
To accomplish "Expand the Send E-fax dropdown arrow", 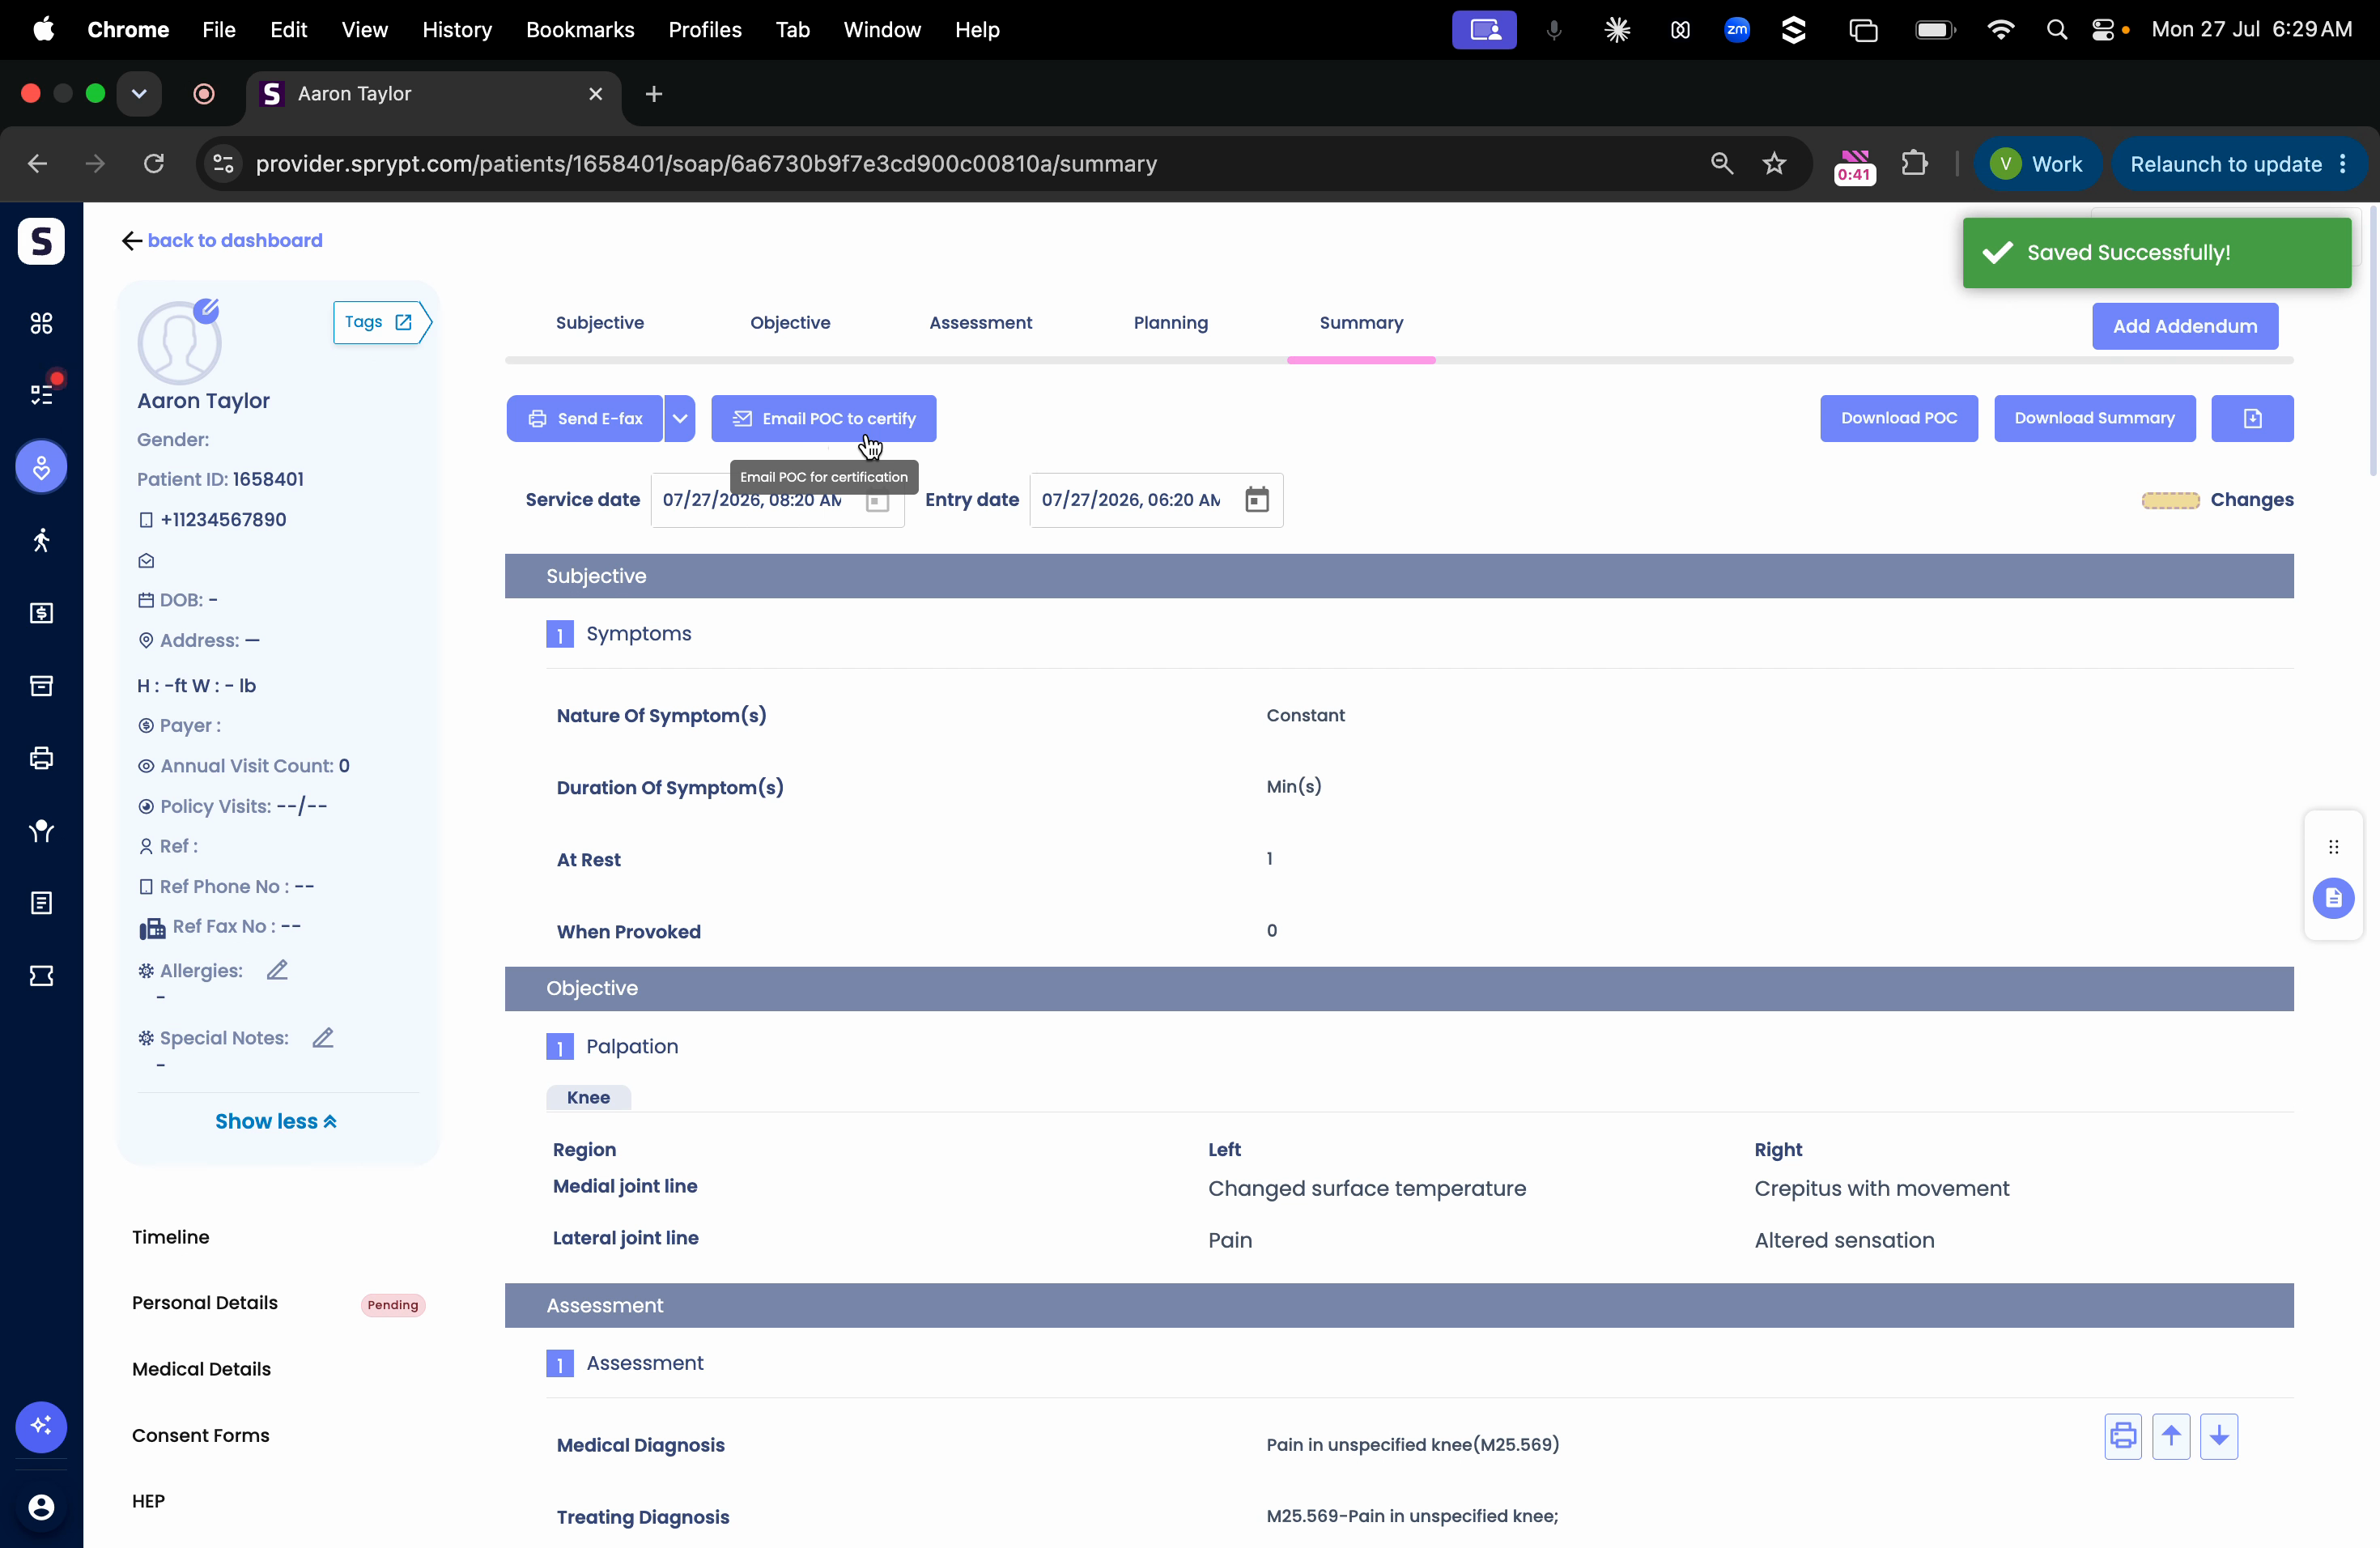I will tap(680, 418).
